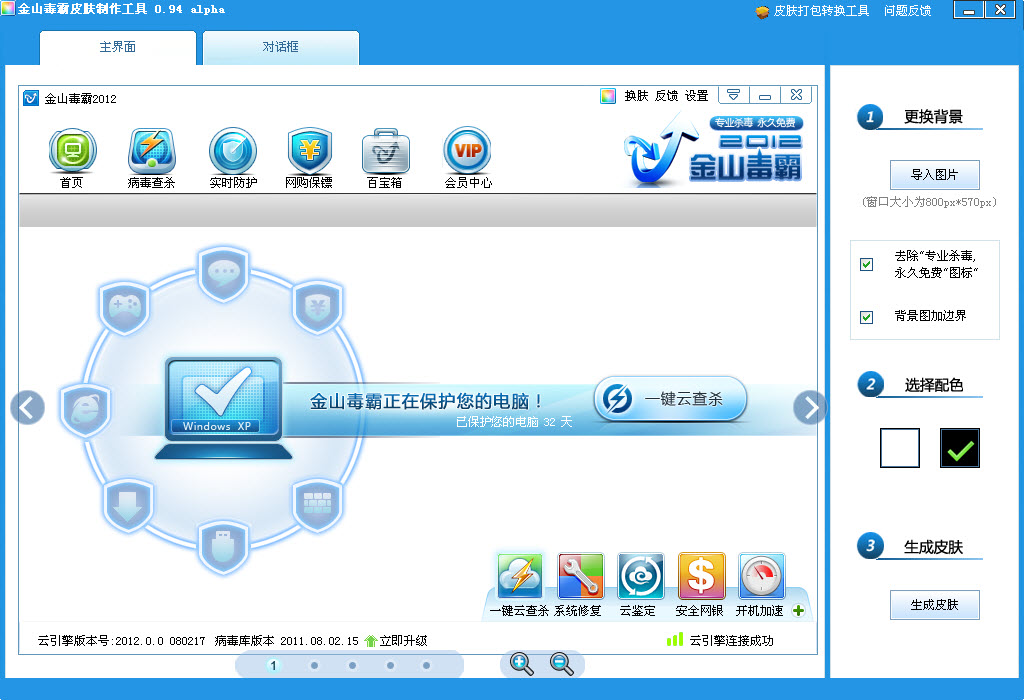Click the 网购保镖 shopping guard icon
The image size is (1024, 700).
tap(310, 151)
